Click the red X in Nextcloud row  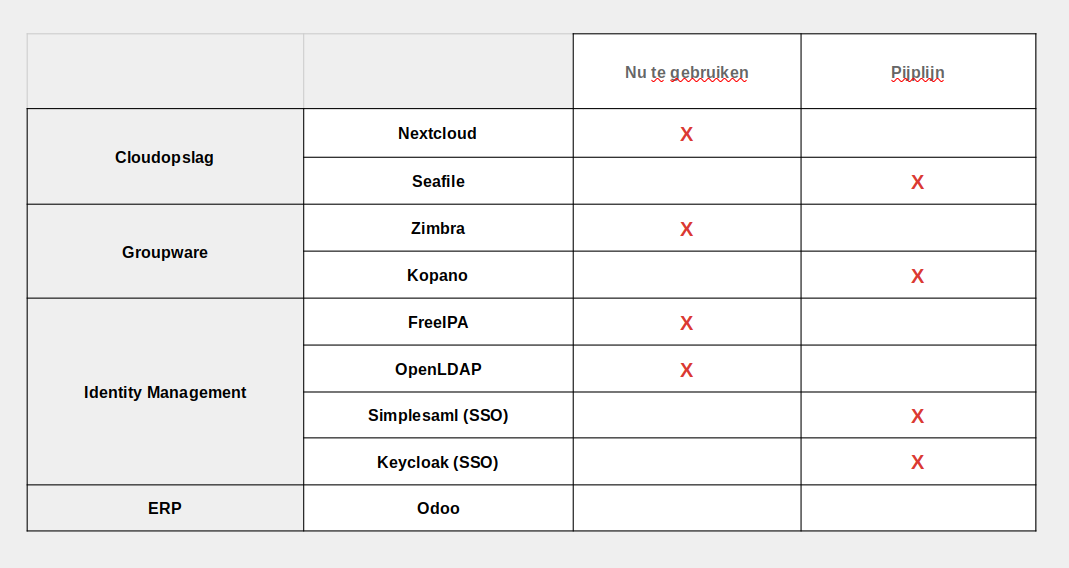686,134
